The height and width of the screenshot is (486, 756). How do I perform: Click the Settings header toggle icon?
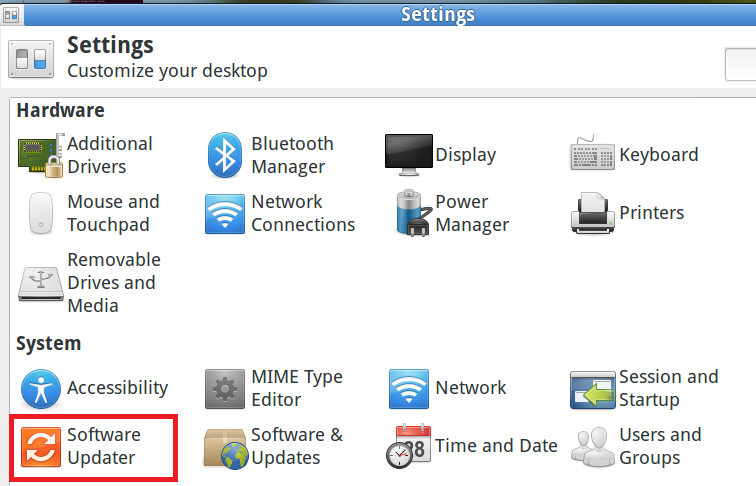pos(31,58)
